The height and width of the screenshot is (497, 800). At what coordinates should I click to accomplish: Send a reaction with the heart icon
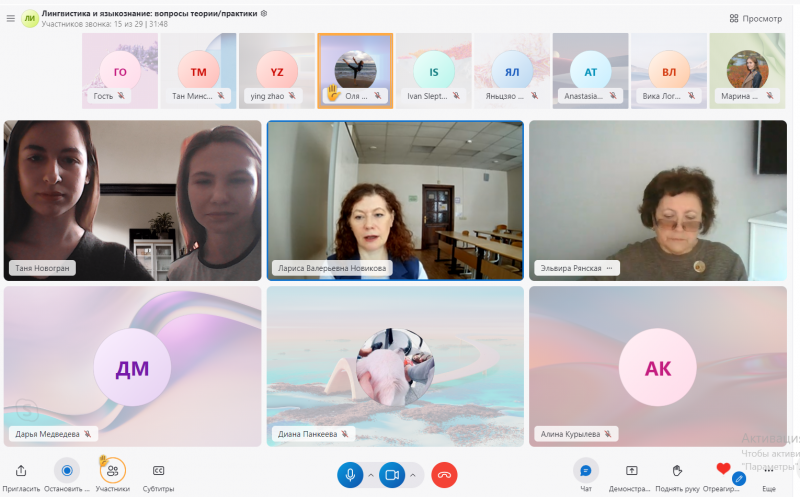coord(723,468)
